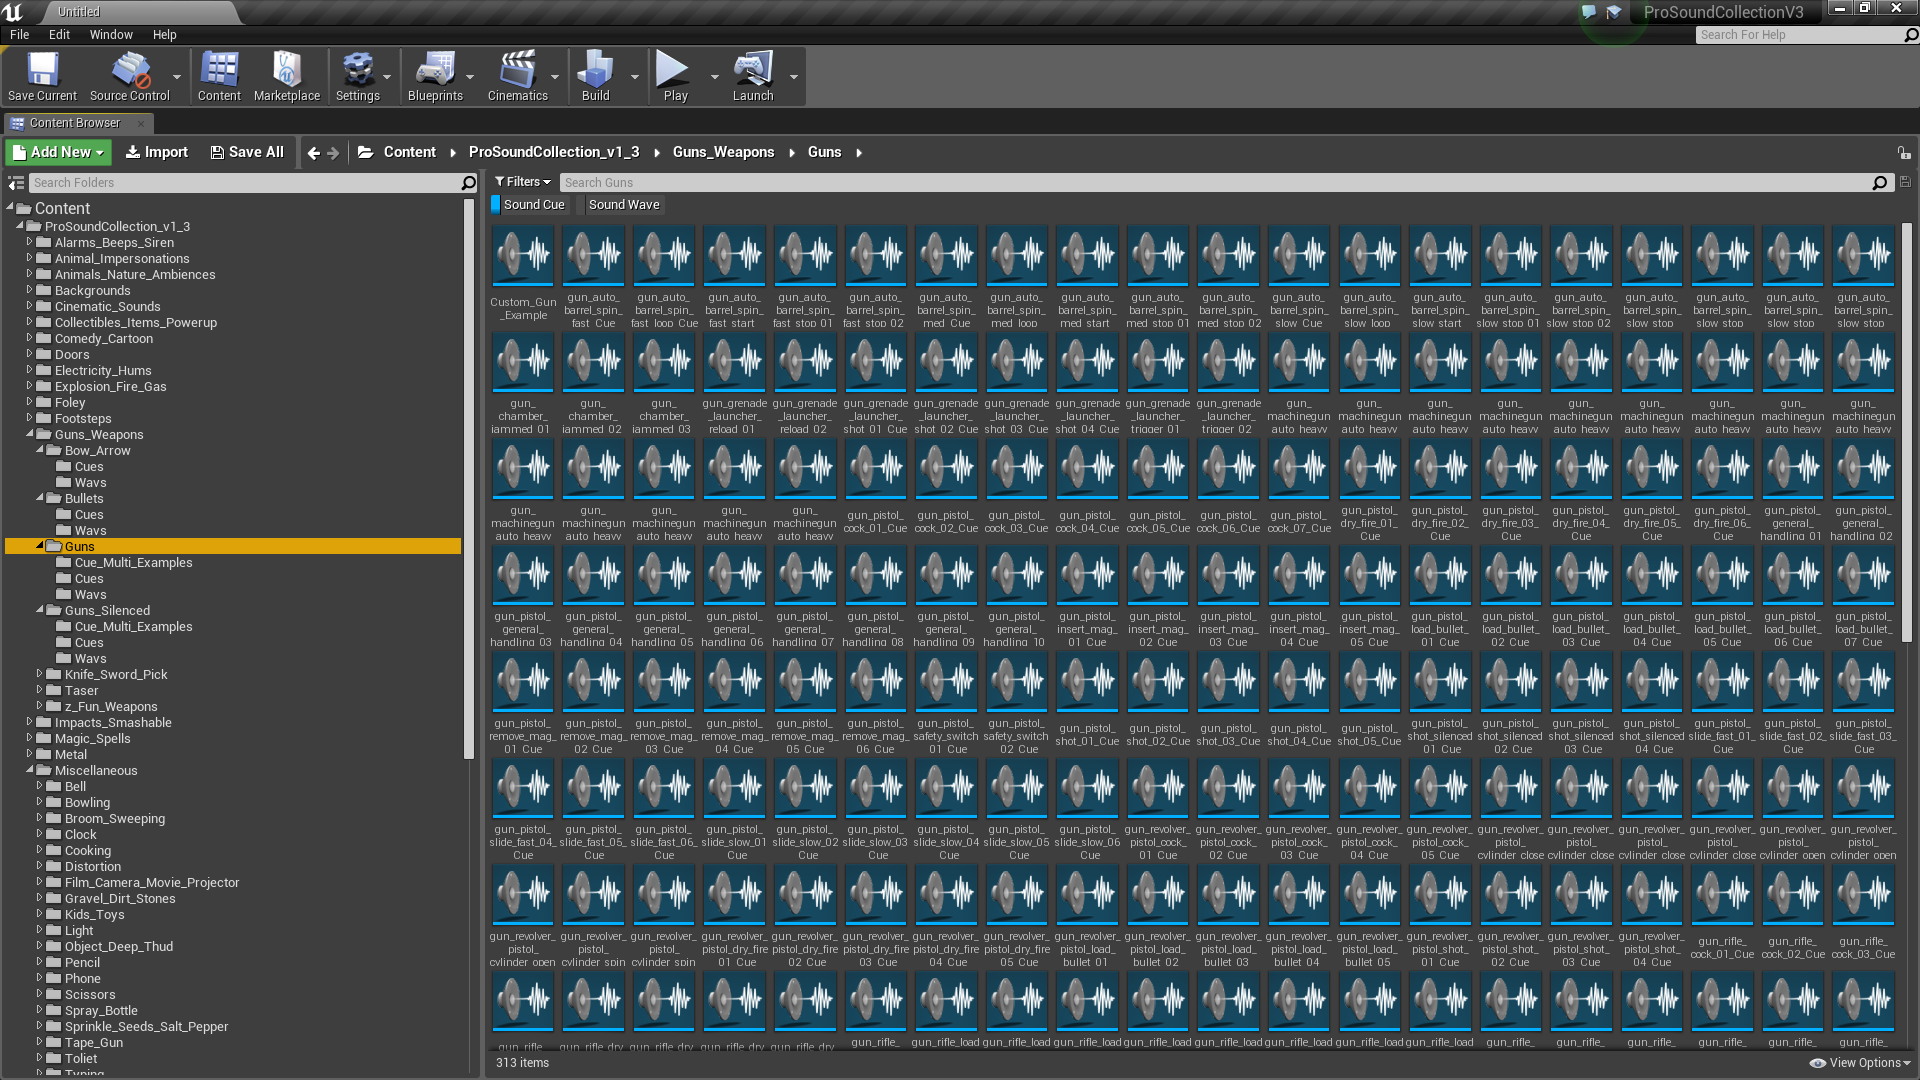
Task: Collapse the Guns_Weapons folder tree
Action: point(32,434)
